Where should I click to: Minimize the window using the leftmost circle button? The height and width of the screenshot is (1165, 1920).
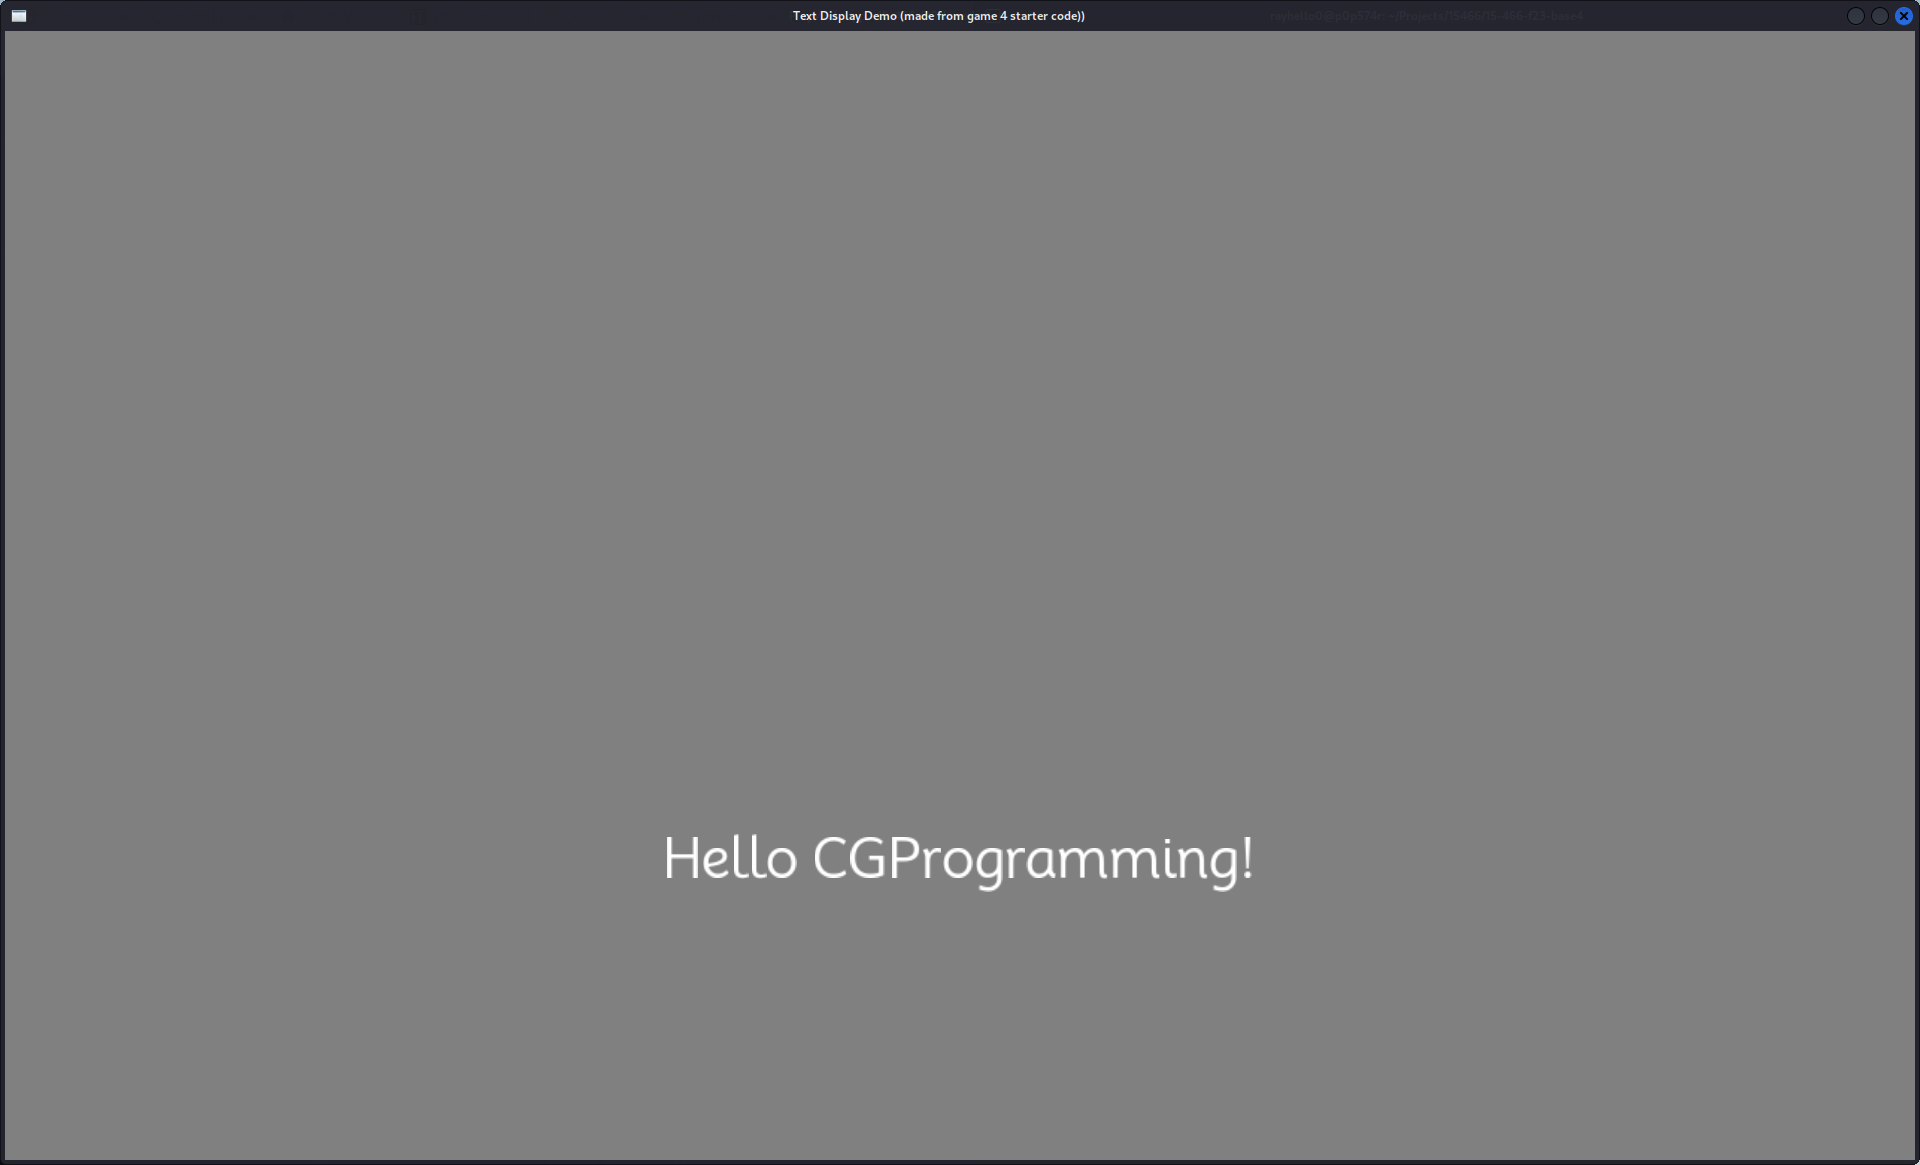(x=1855, y=16)
